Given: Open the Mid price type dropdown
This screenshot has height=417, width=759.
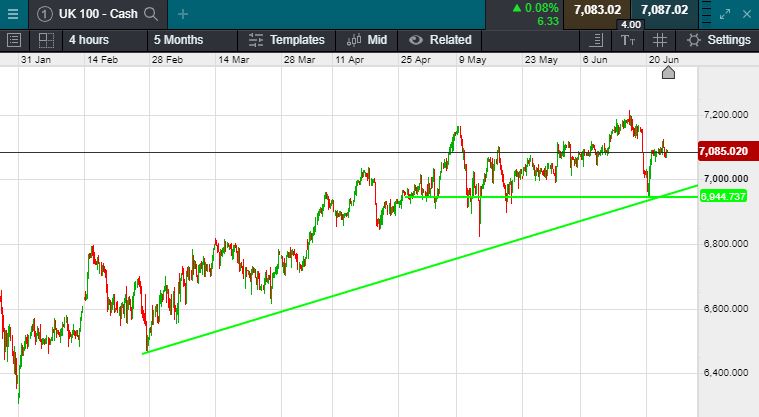Looking at the screenshot, I should (366, 40).
